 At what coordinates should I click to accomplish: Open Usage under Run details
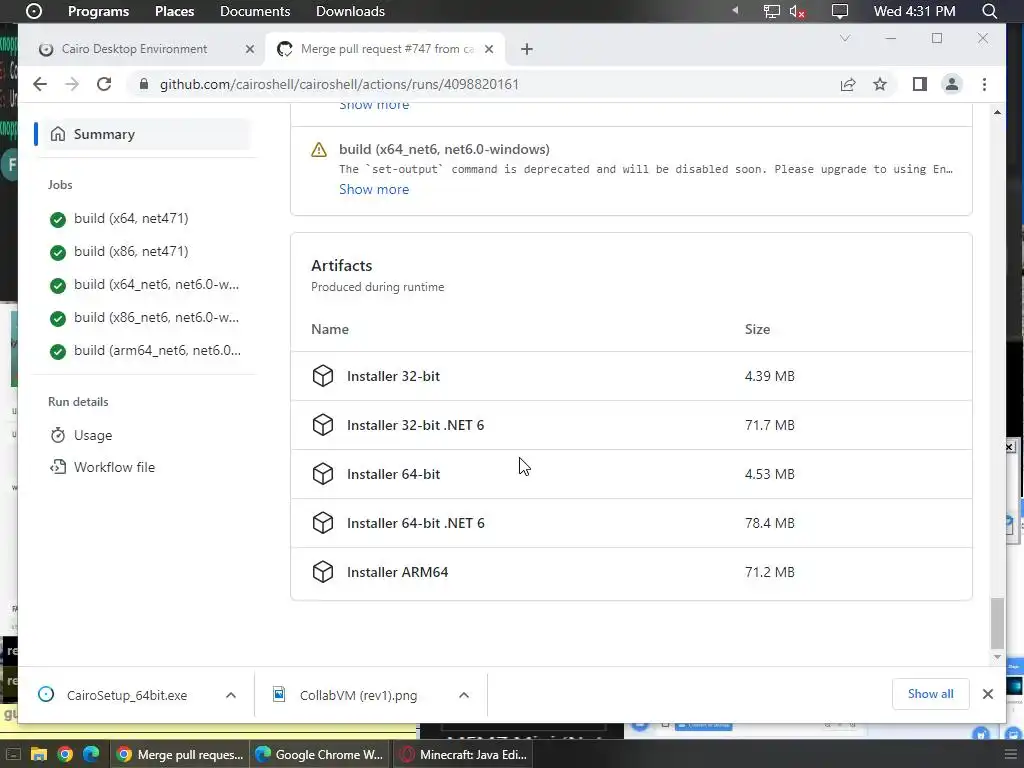point(92,435)
